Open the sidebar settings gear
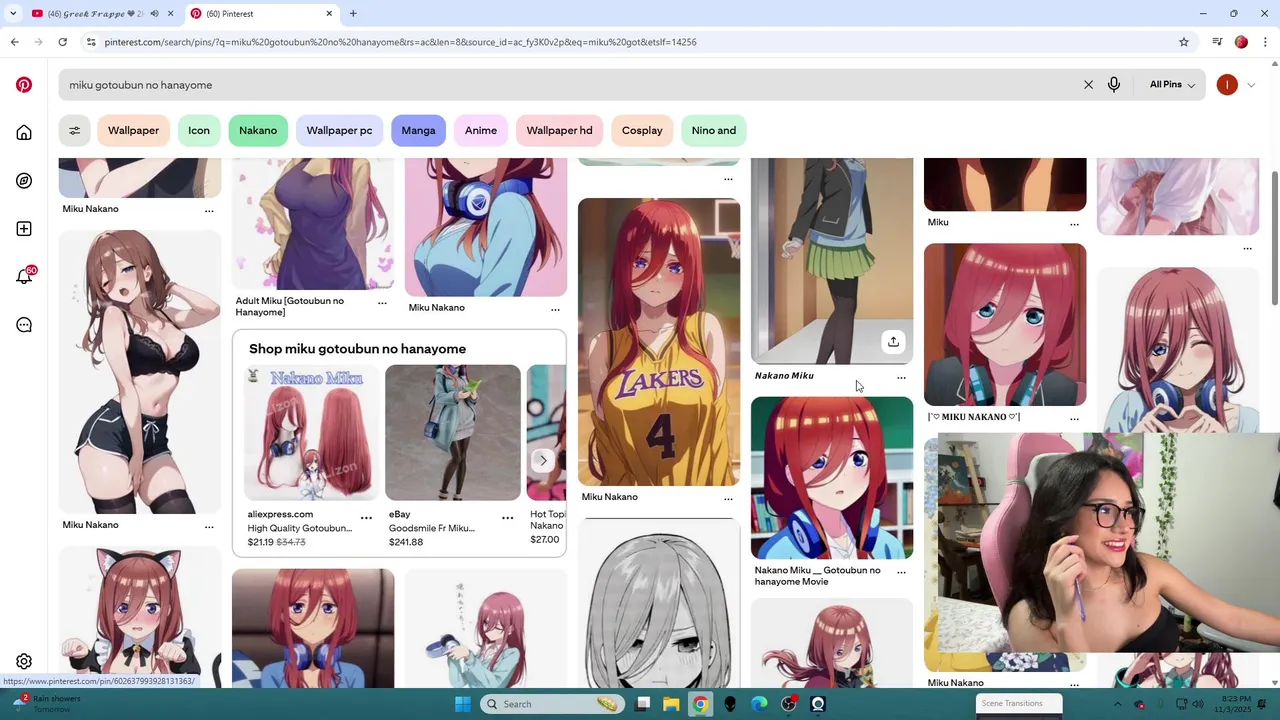1280x720 pixels. [24, 661]
